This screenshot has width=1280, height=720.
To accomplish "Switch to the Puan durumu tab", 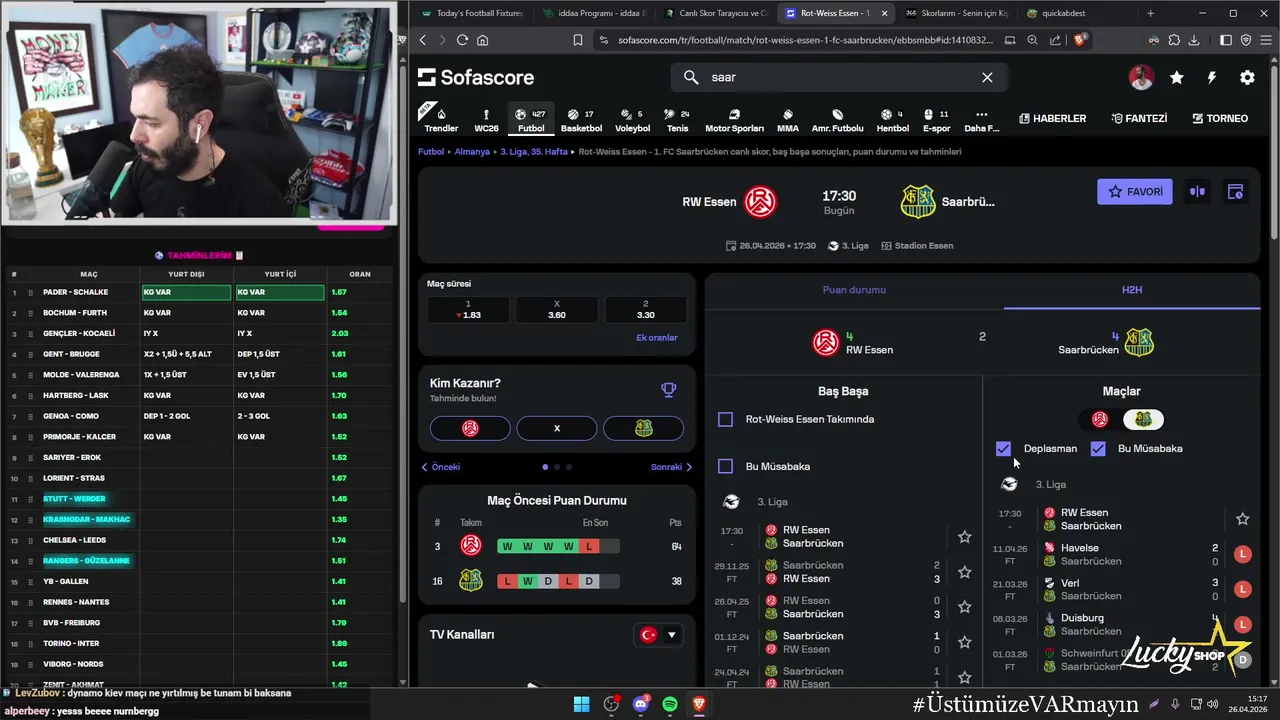I will (x=854, y=290).
